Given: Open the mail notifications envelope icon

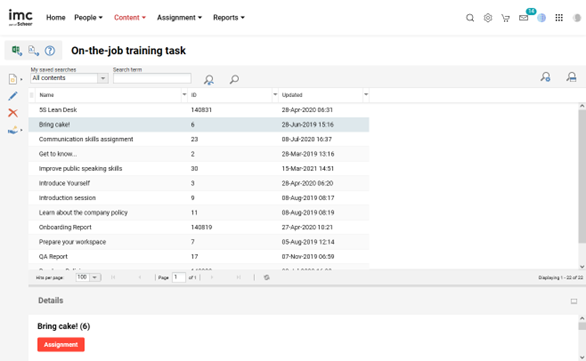Looking at the screenshot, I should 523,18.
